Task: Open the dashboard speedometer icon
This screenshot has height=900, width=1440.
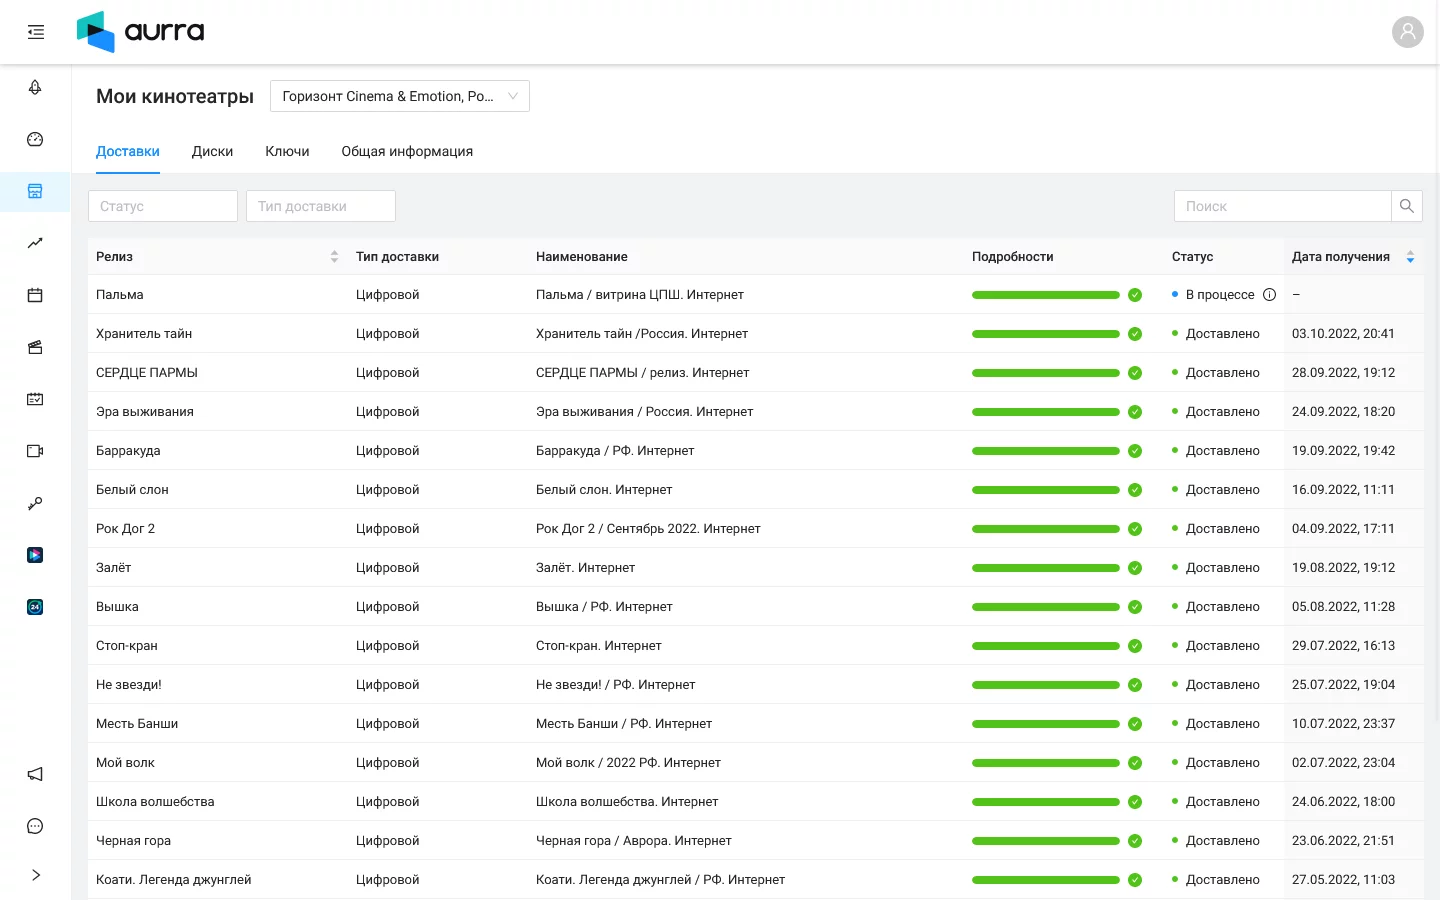Action: point(35,140)
